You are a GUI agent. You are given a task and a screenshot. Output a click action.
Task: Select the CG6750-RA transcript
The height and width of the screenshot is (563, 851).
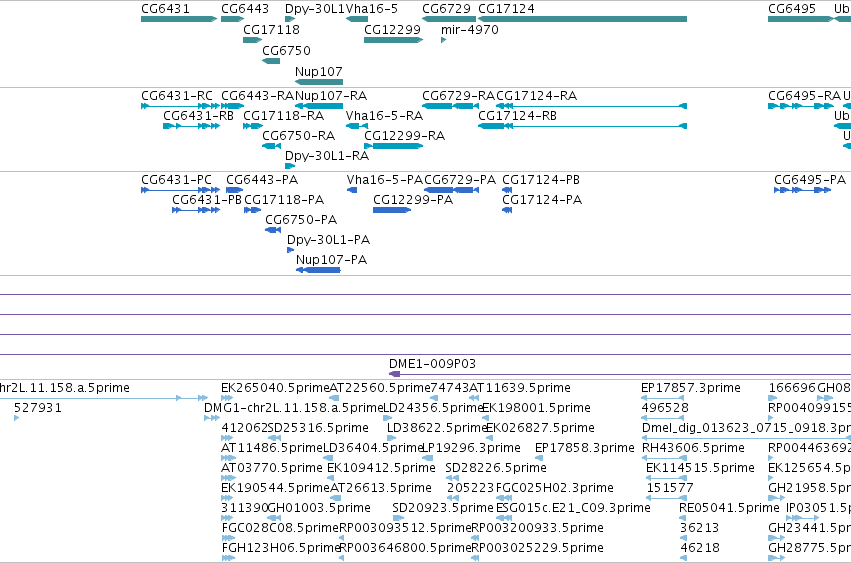271,146
